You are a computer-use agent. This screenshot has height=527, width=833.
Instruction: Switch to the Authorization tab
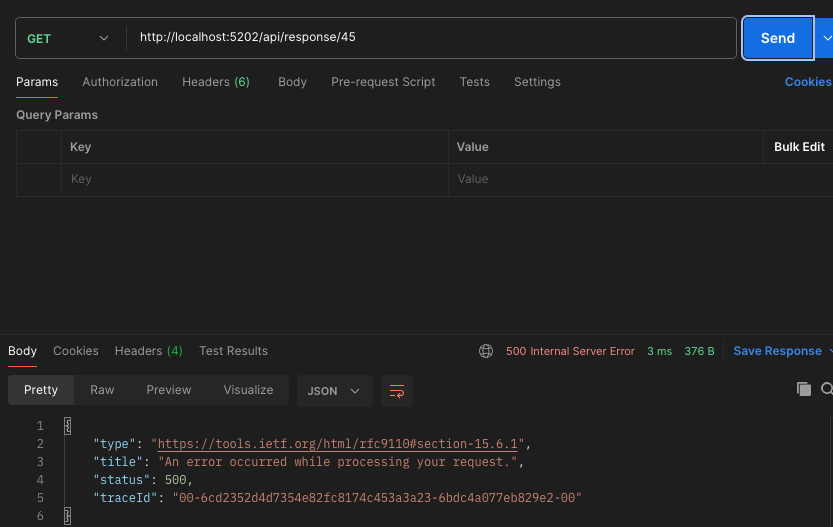pyautogui.click(x=120, y=82)
